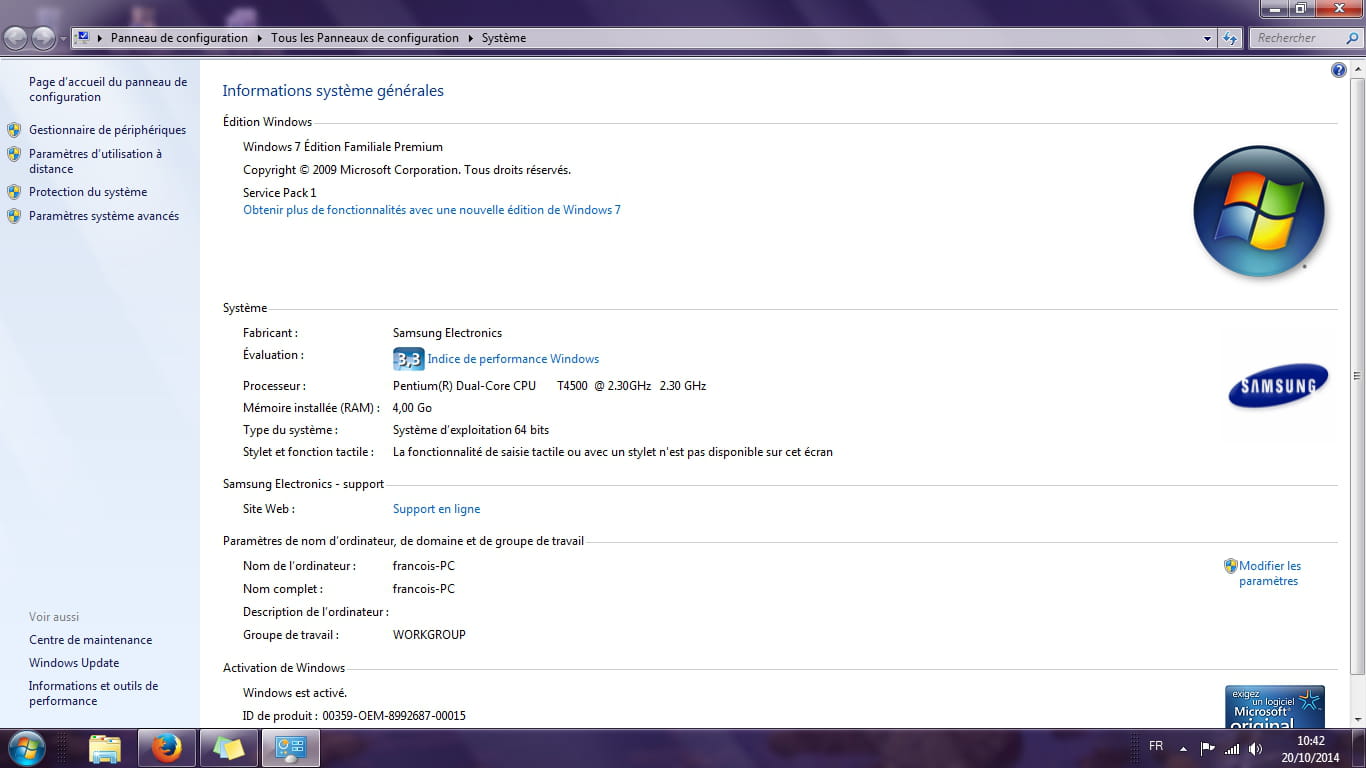Go forward using the Forward arrow button
The width and height of the screenshot is (1366, 768).
pyautogui.click(x=43, y=38)
